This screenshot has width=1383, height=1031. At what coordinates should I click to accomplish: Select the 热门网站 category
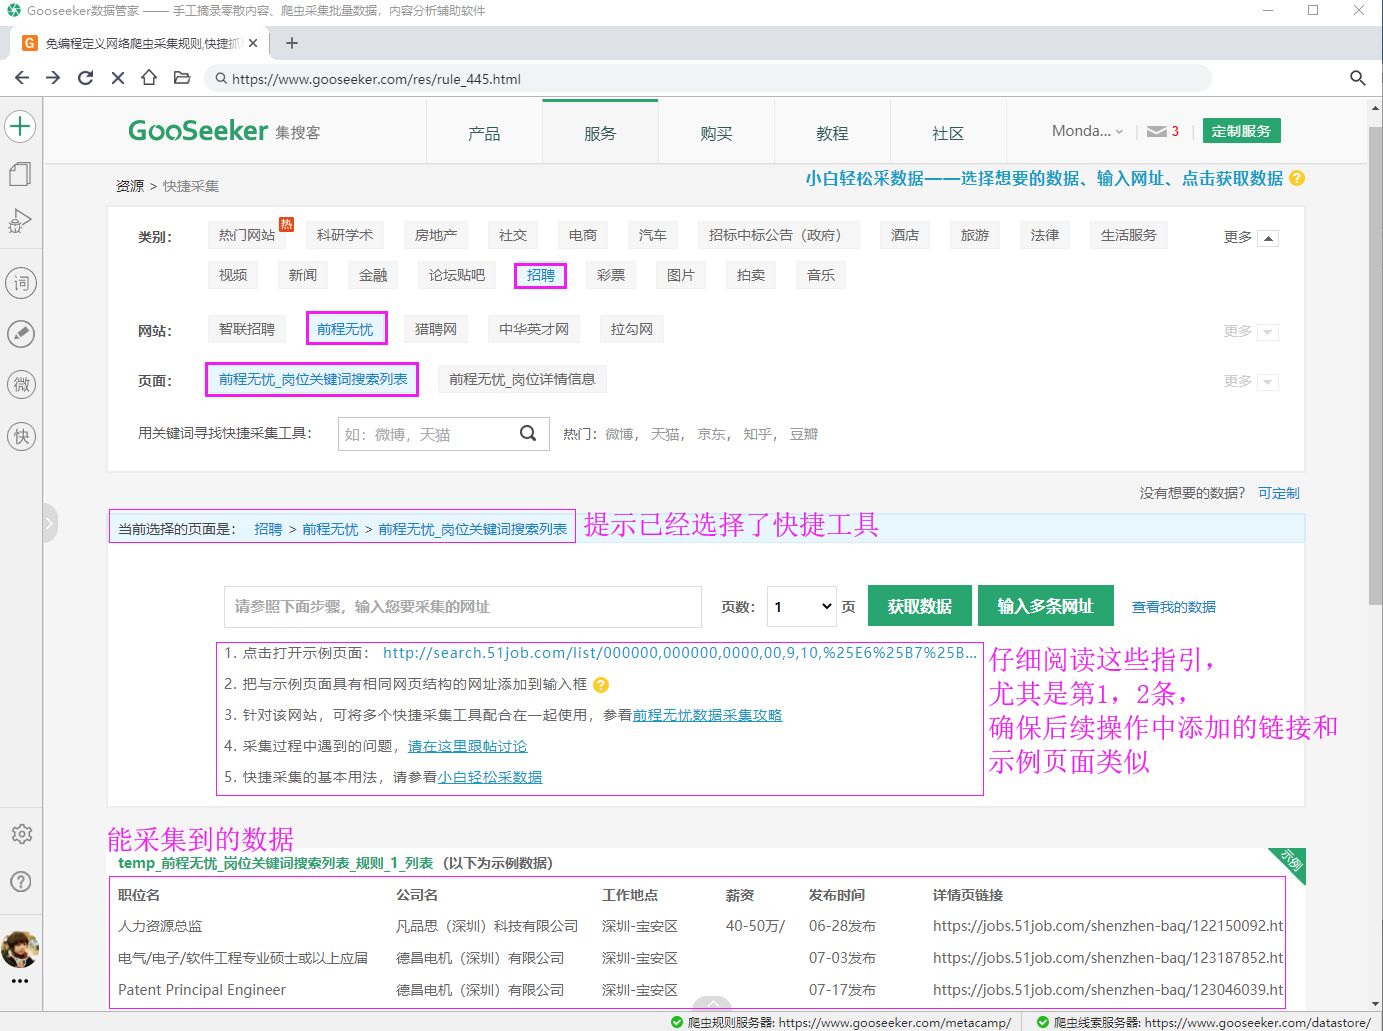[247, 235]
